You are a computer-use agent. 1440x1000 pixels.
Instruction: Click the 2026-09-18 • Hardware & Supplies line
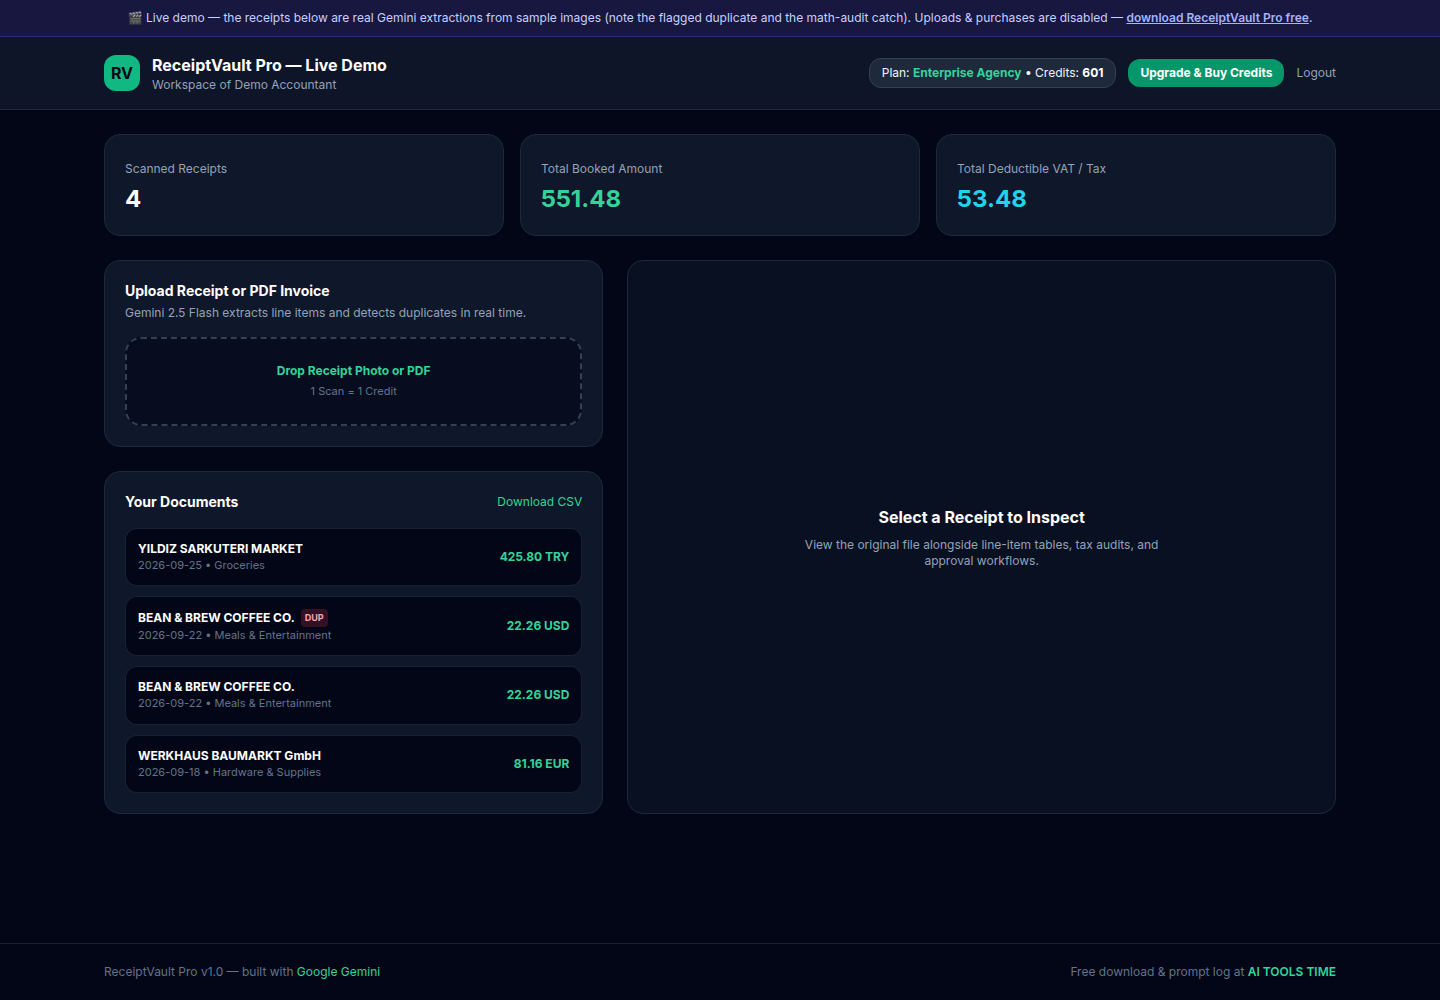tap(229, 773)
